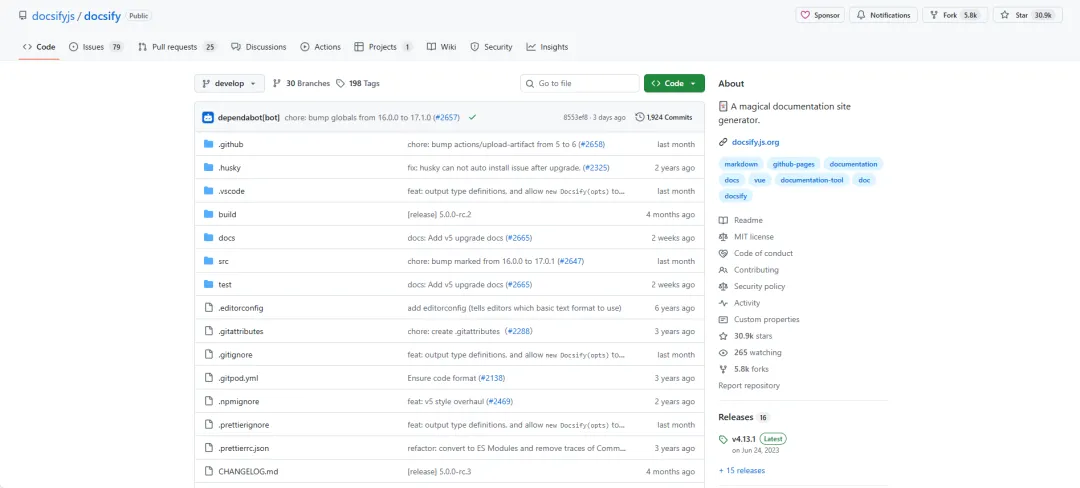Open .prettierignore file name
The height and width of the screenshot is (488, 1080).
tap(243, 425)
